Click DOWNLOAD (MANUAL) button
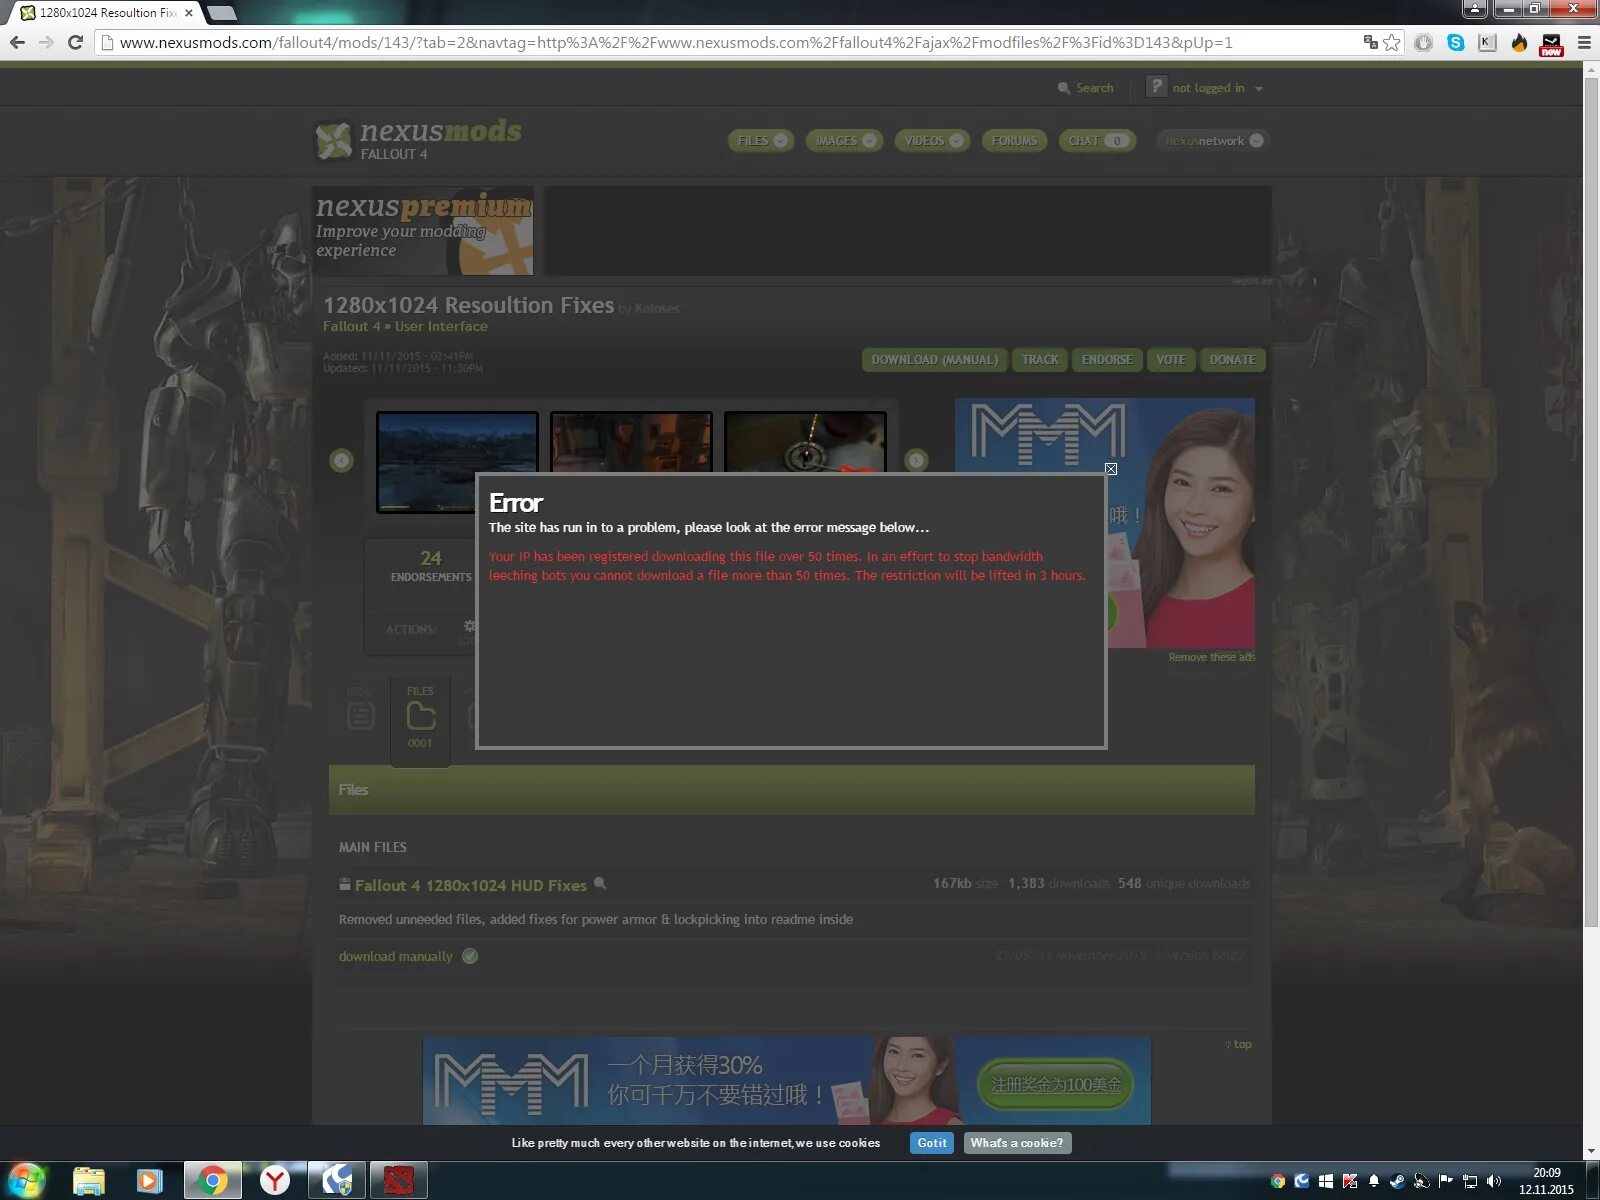 934,360
